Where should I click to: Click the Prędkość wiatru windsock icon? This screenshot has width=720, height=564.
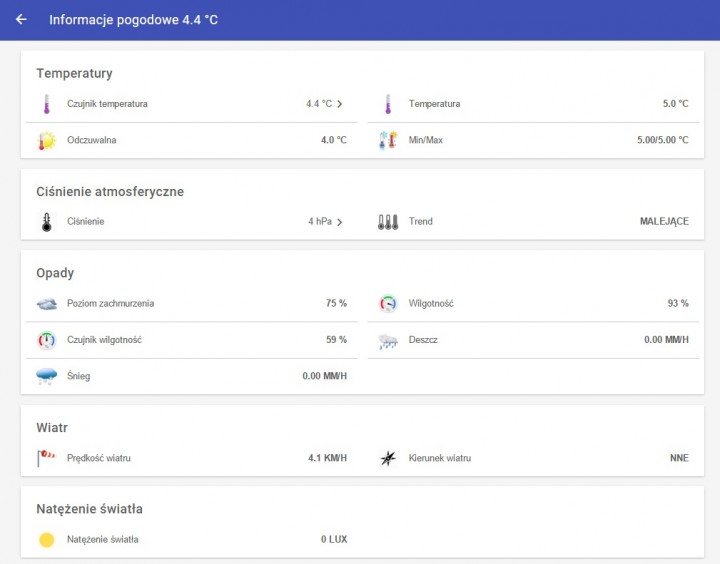tap(46, 458)
